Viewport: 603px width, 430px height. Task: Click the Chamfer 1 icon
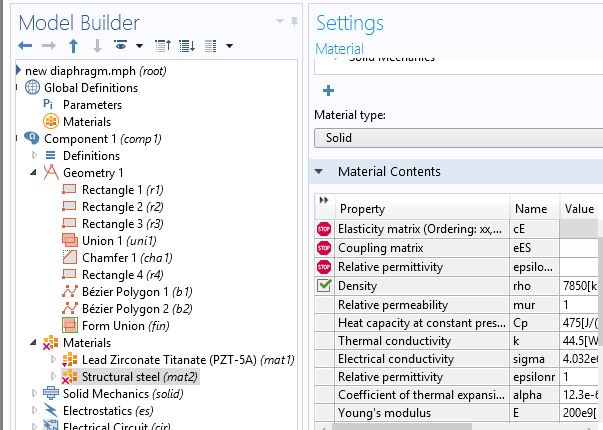(x=69, y=258)
